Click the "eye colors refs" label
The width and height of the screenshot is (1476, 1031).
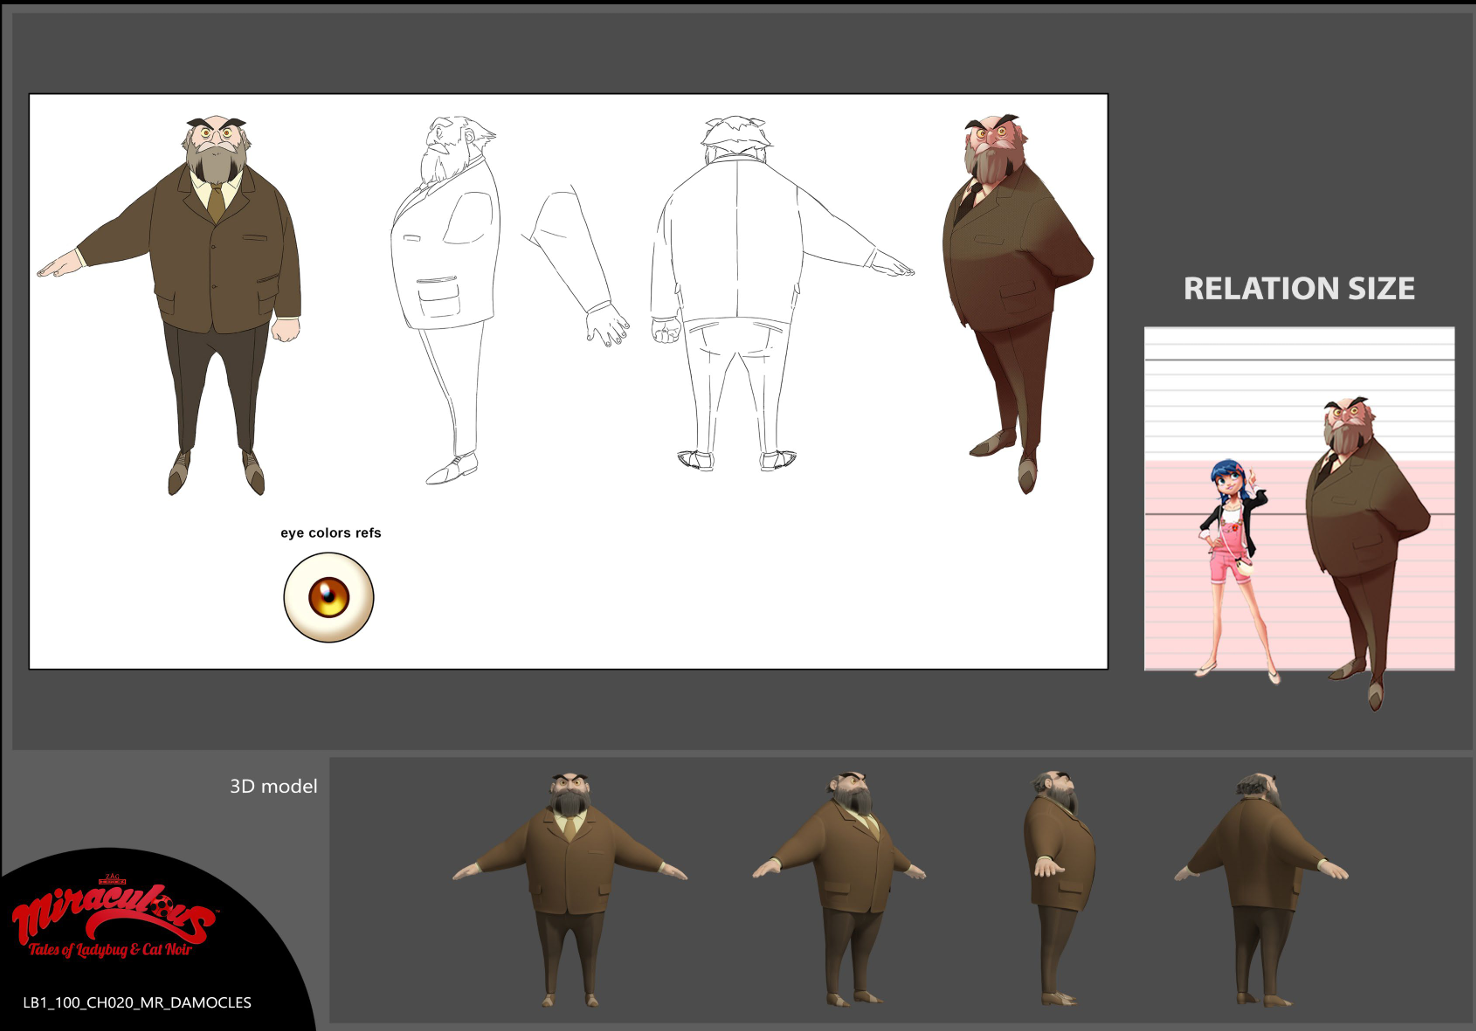[x=331, y=533]
